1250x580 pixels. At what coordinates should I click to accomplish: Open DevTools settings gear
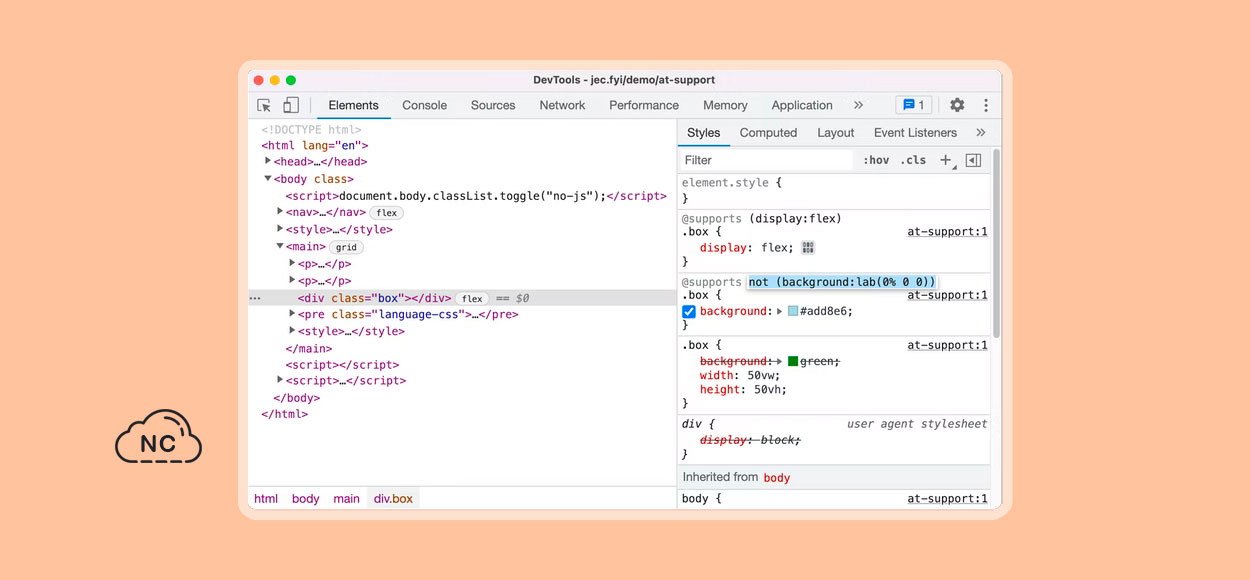(957, 105)
